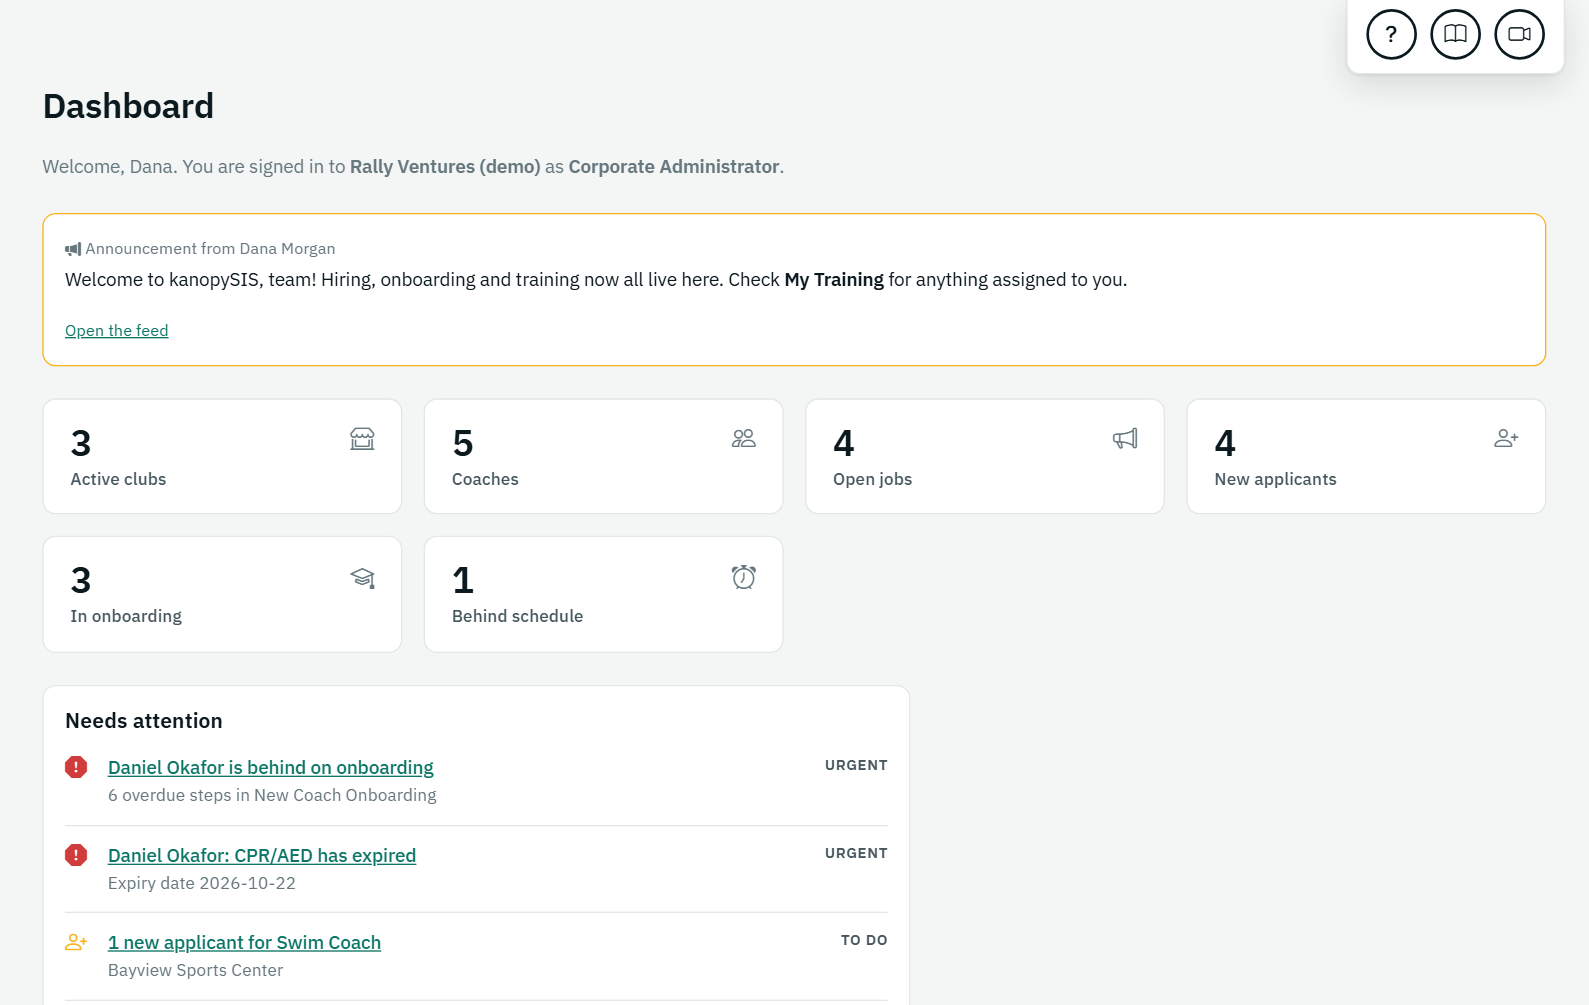Open the Open jobs stat card

click(985, 457)
